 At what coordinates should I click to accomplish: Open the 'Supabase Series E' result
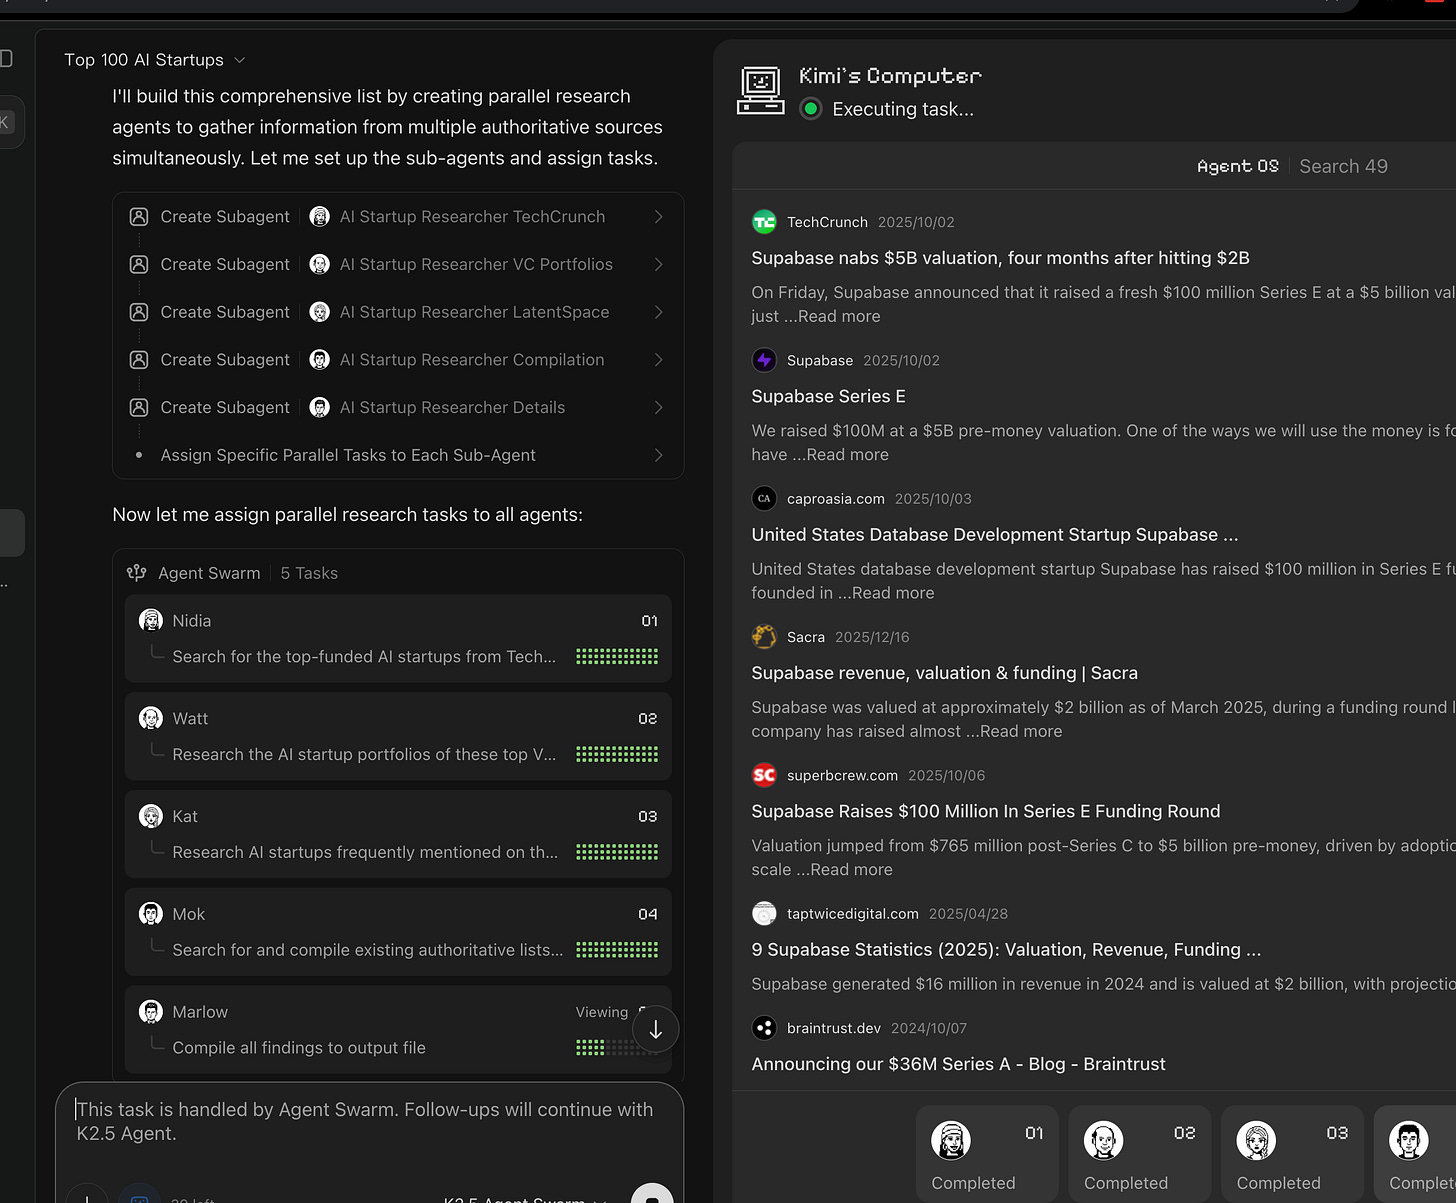pos(828,396)
